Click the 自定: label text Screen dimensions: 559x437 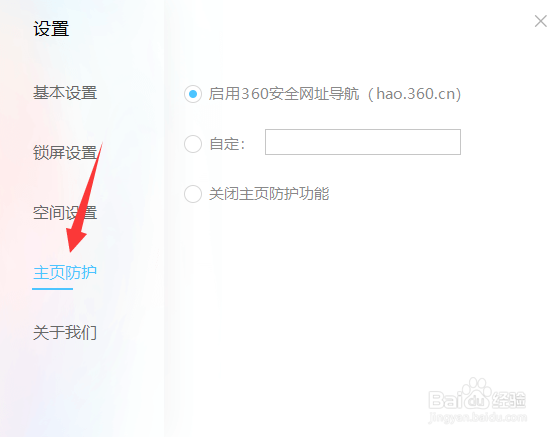(227, 144)
